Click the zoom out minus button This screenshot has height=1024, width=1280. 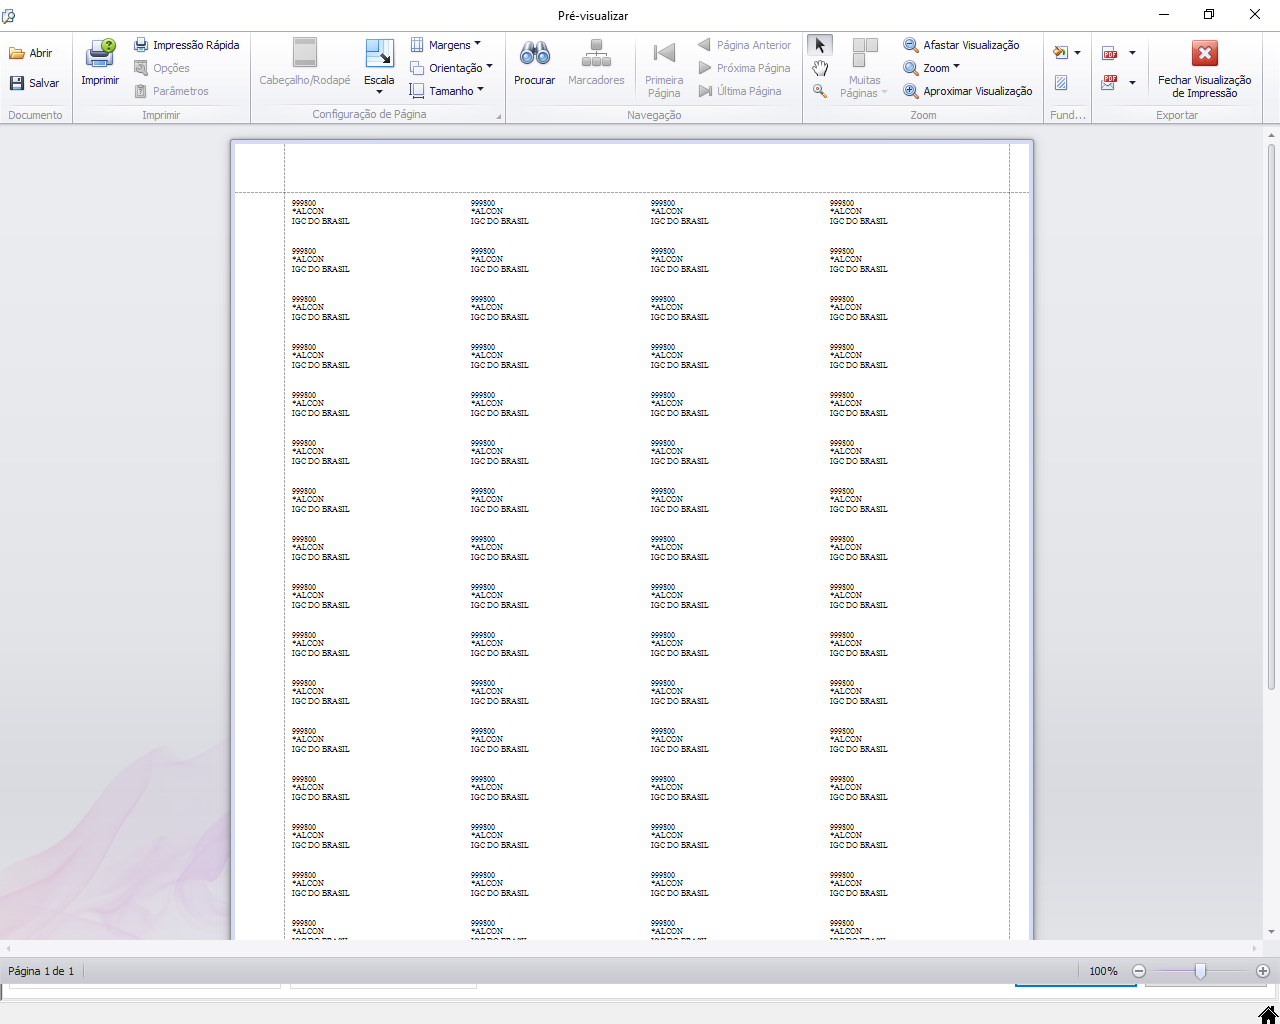tap(1139, 971)
